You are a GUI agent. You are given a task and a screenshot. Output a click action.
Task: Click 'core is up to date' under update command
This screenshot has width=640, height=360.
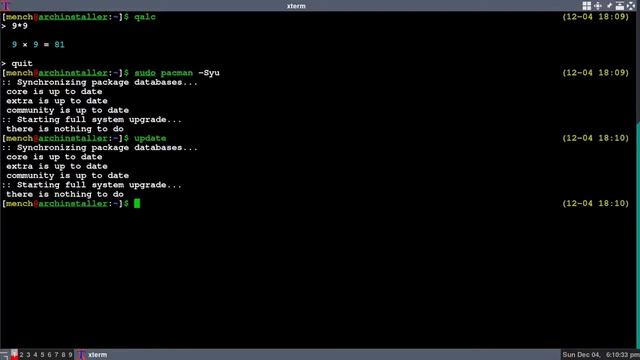(x=54, y=157)
